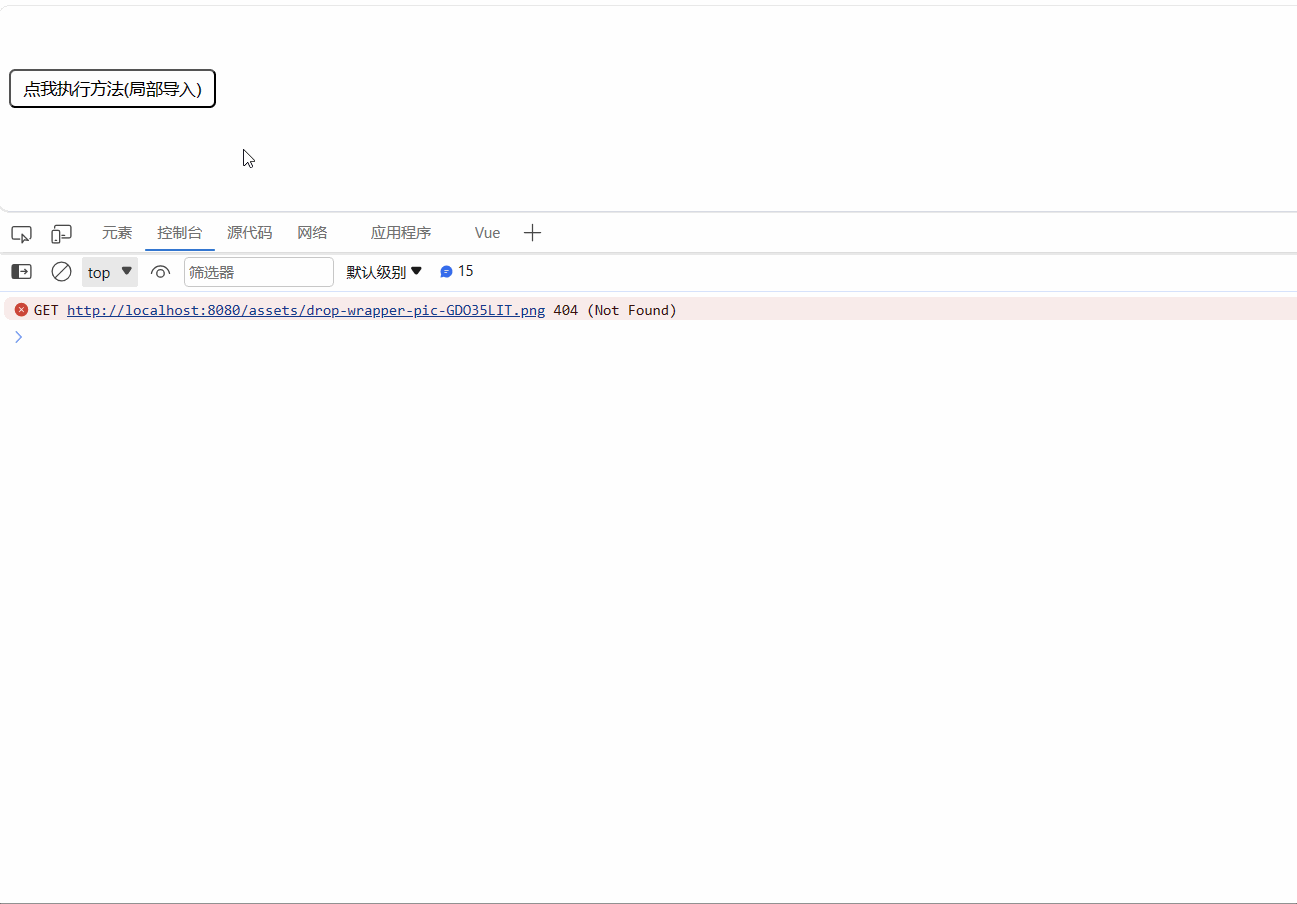This screenshot has width=1297, height=904.
Task: Create a live expression with the eye icon
Action: pos(160,271)
